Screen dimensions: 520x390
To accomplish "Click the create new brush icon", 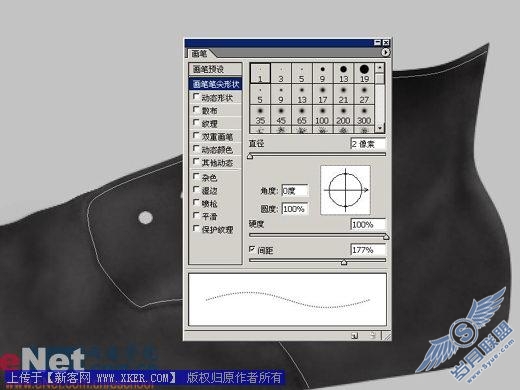I will (355, 336).
